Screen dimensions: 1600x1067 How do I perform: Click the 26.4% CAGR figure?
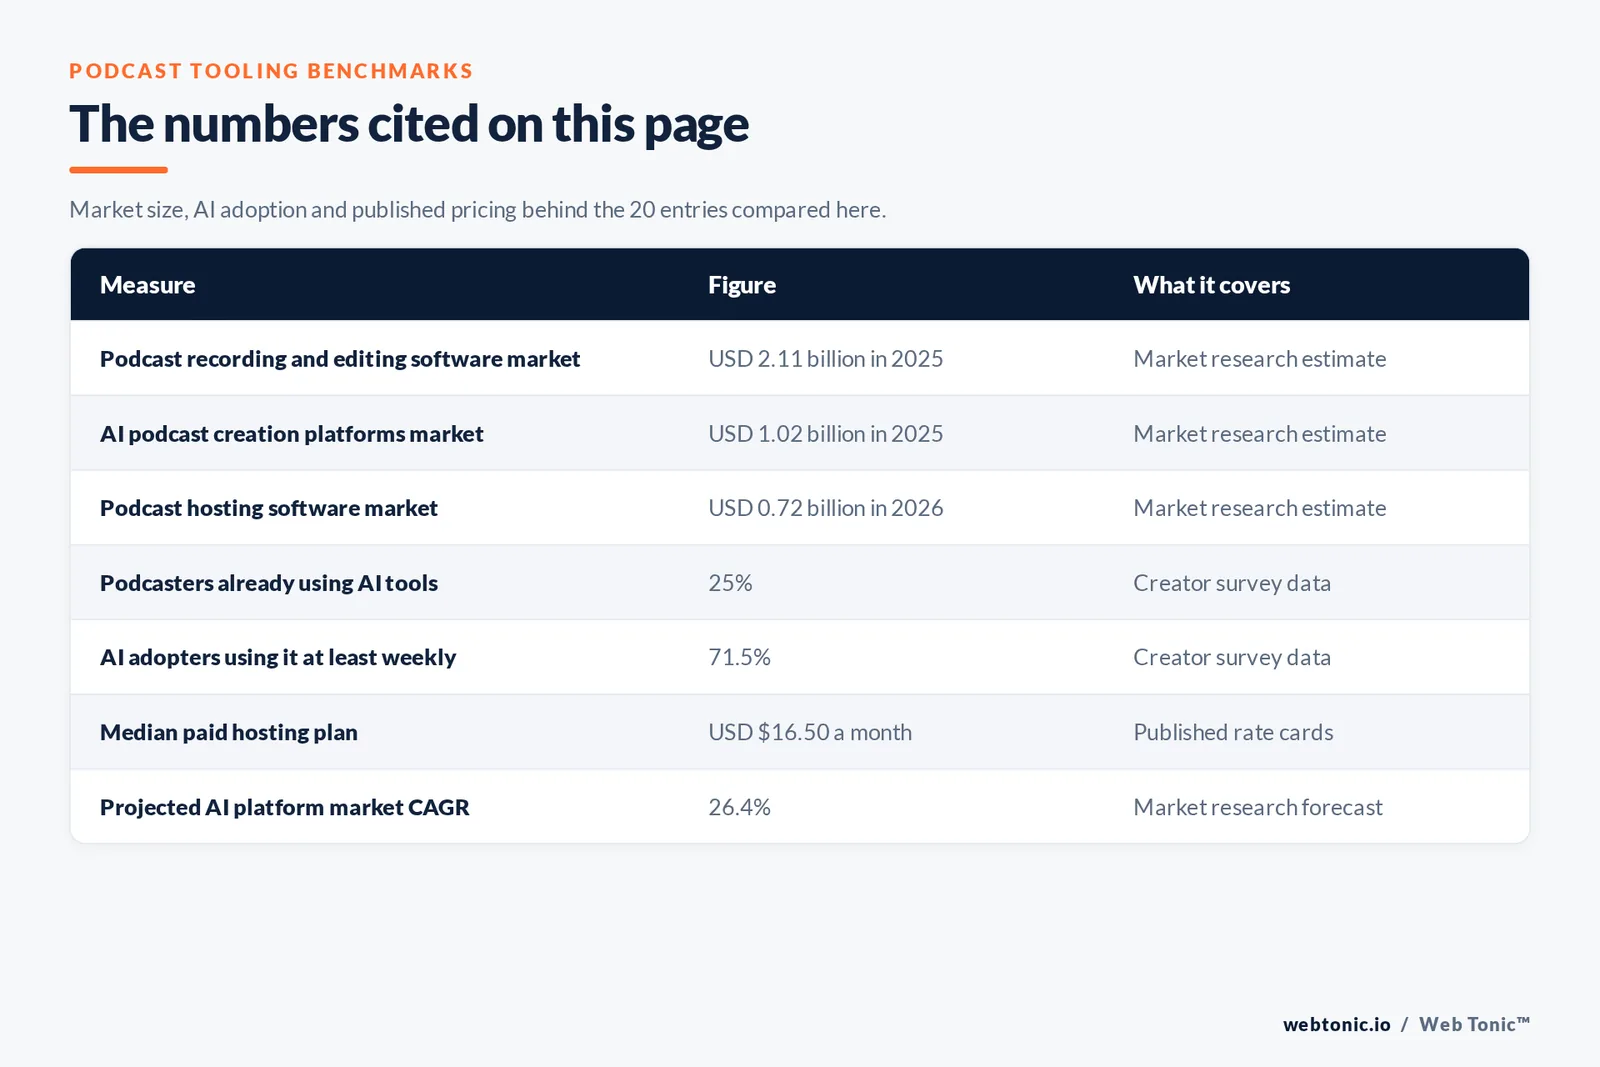point(739,807)
